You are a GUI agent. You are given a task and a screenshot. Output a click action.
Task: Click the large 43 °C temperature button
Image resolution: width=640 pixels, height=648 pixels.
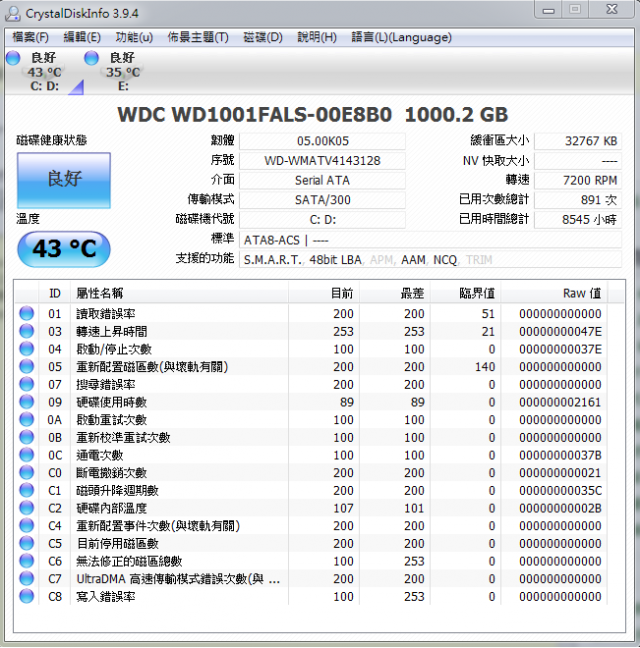pos(64,249)
